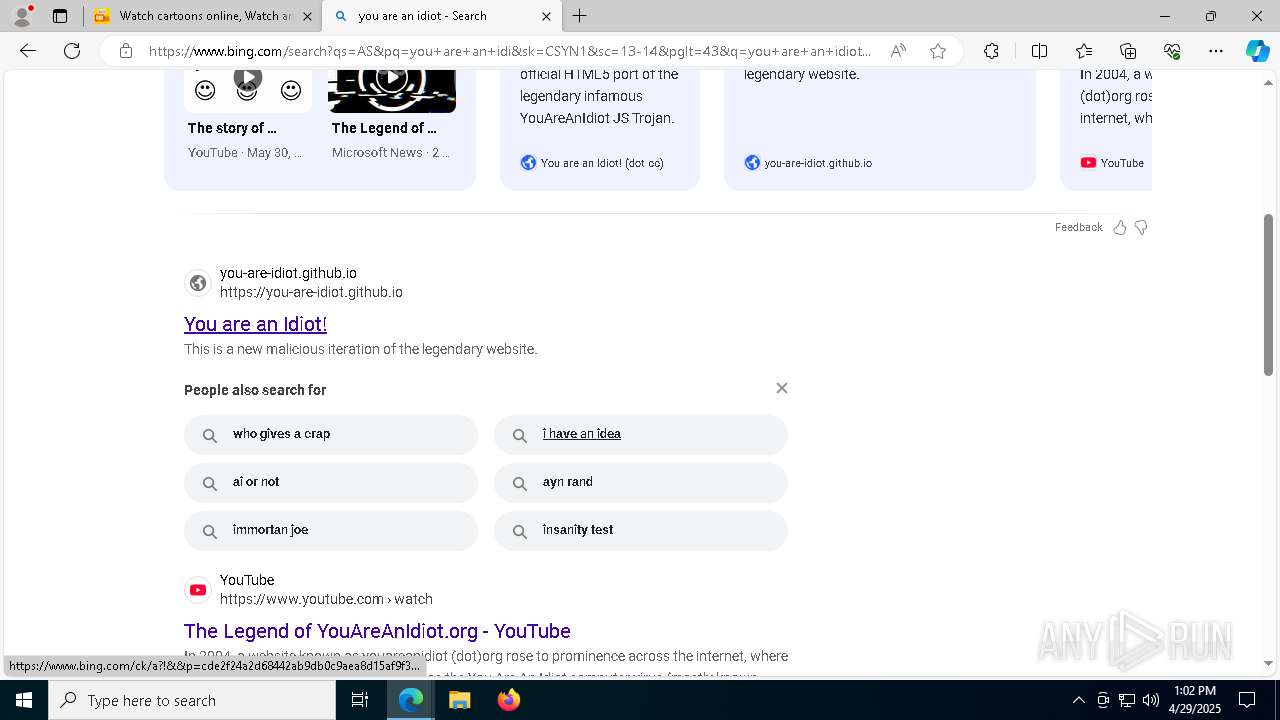This screenshot has height=720, width=1280.
Task: Open clock showing 1:02 PM
Action: 1194,700
